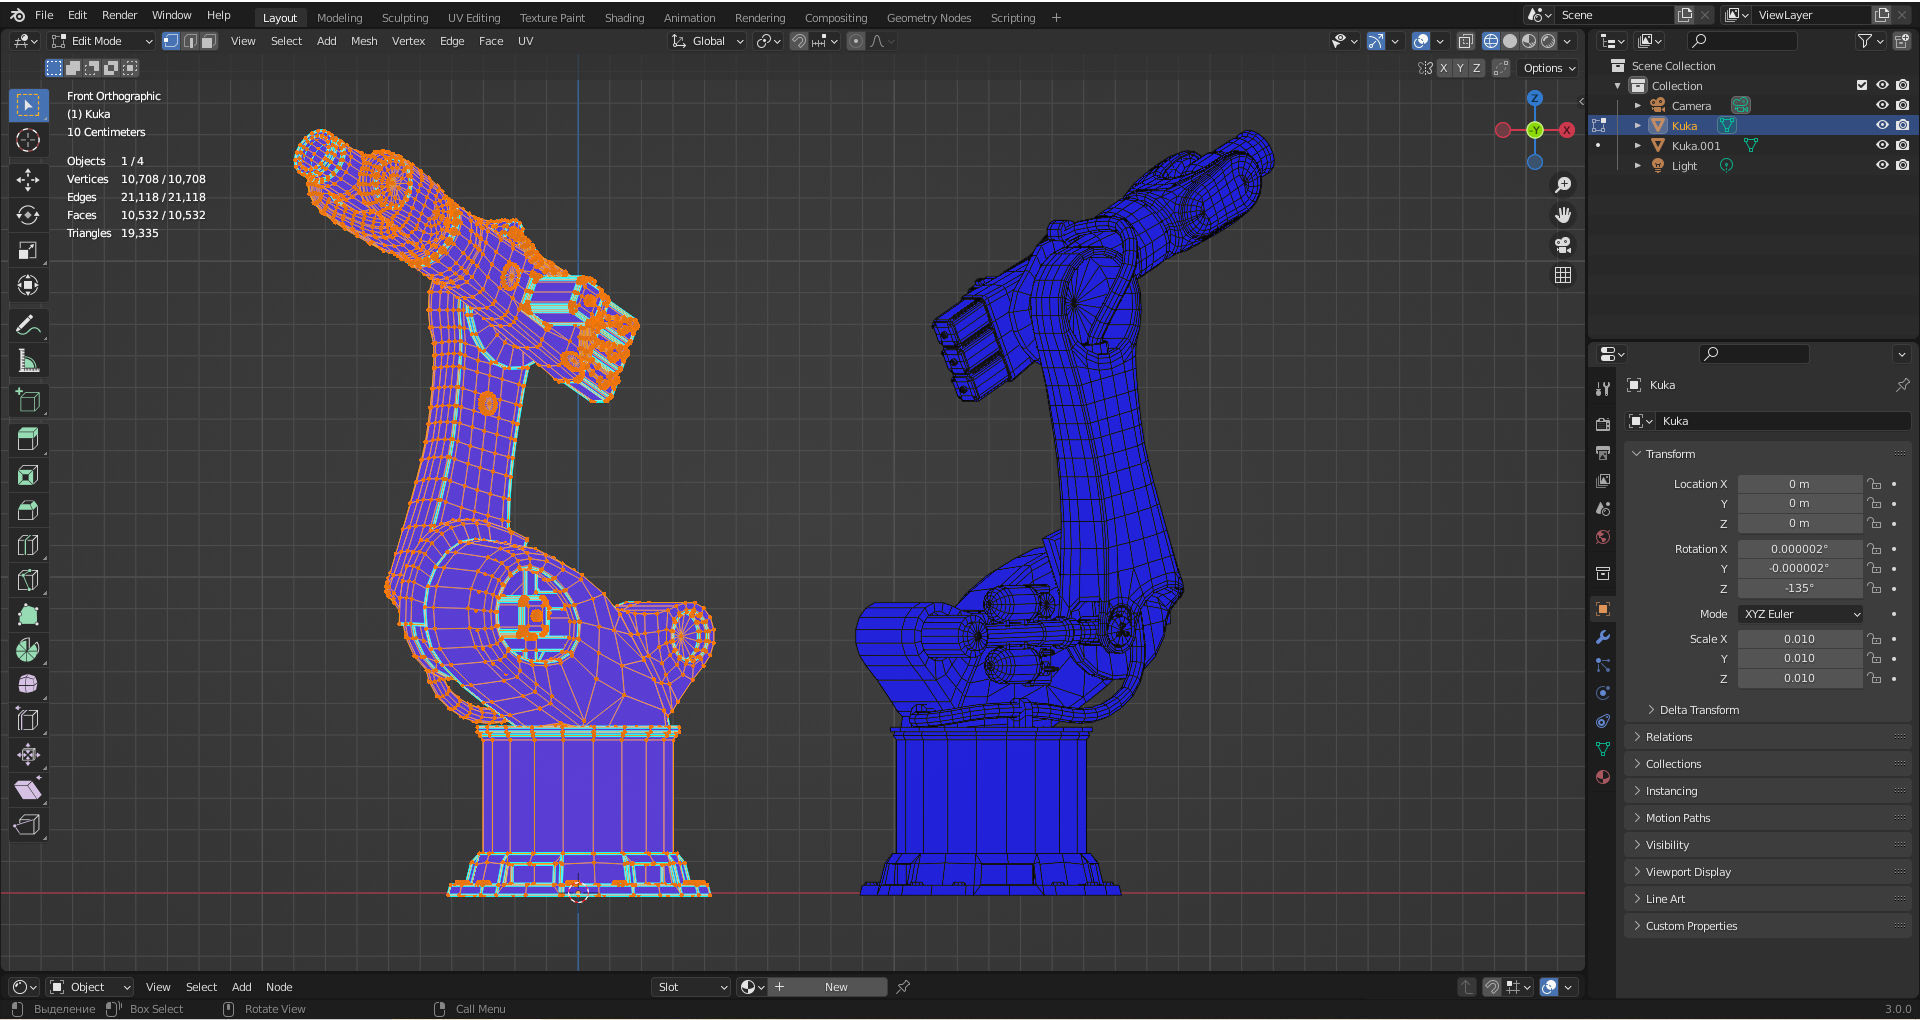The height and width of the screenshot is (1020, 1920).
Task: Select the Inset Faces tool
Action: [x=28, y=475]
